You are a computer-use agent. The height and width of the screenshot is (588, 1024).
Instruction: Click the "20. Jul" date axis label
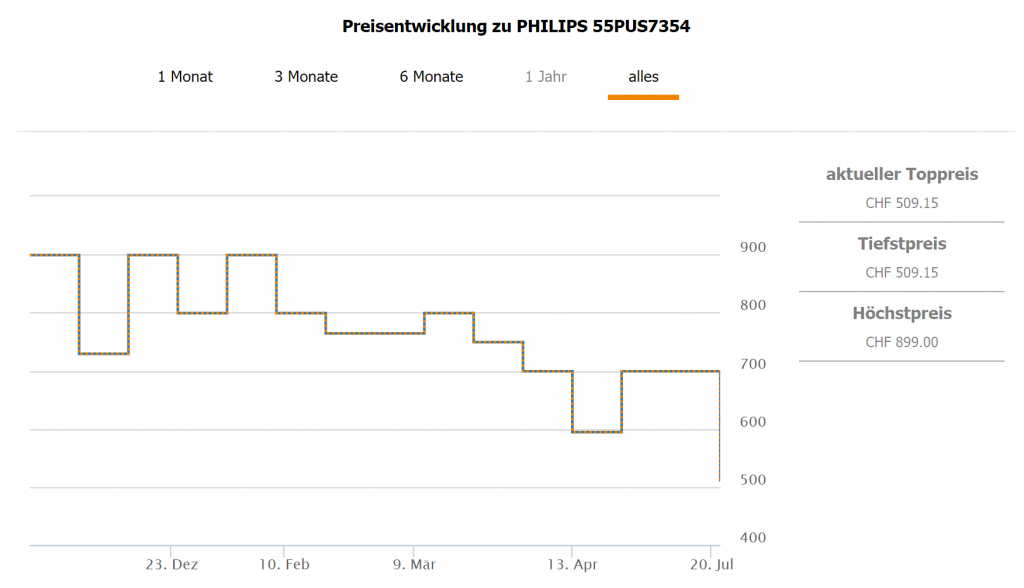point(710,565)
